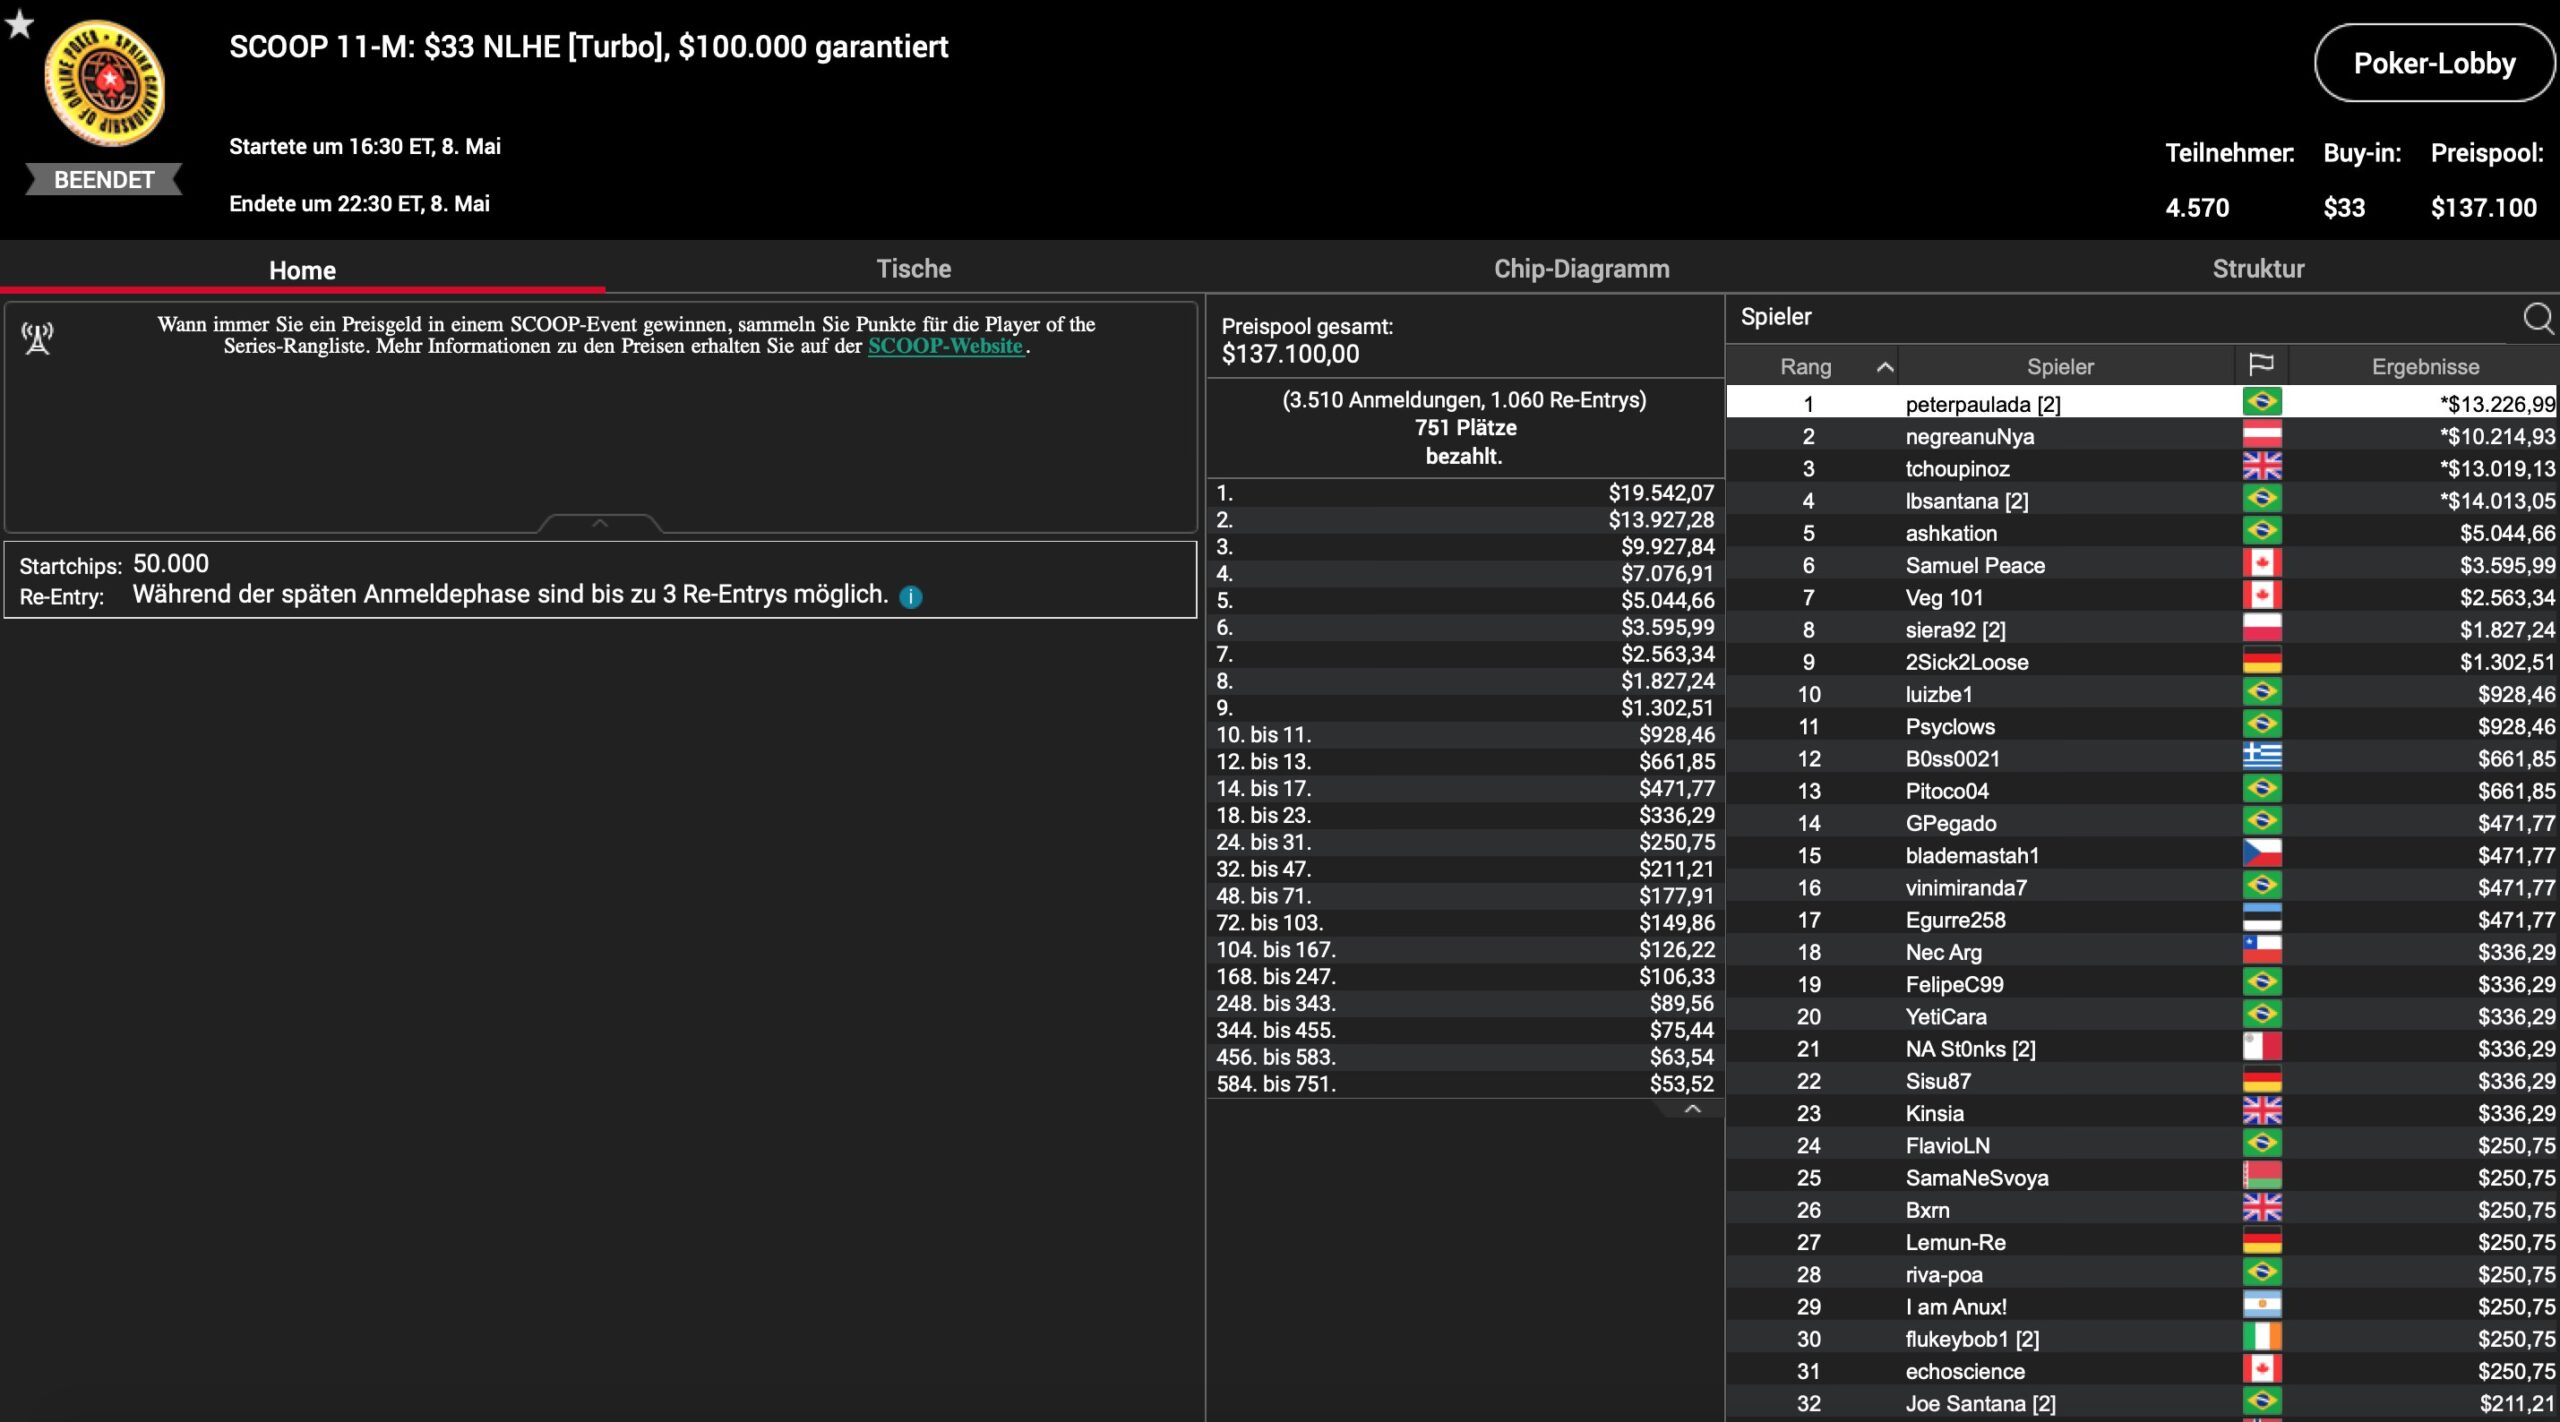The image size is (2560, 1422).
Task: Go back to Poker-Lobby
Action: coord(2433,63)
